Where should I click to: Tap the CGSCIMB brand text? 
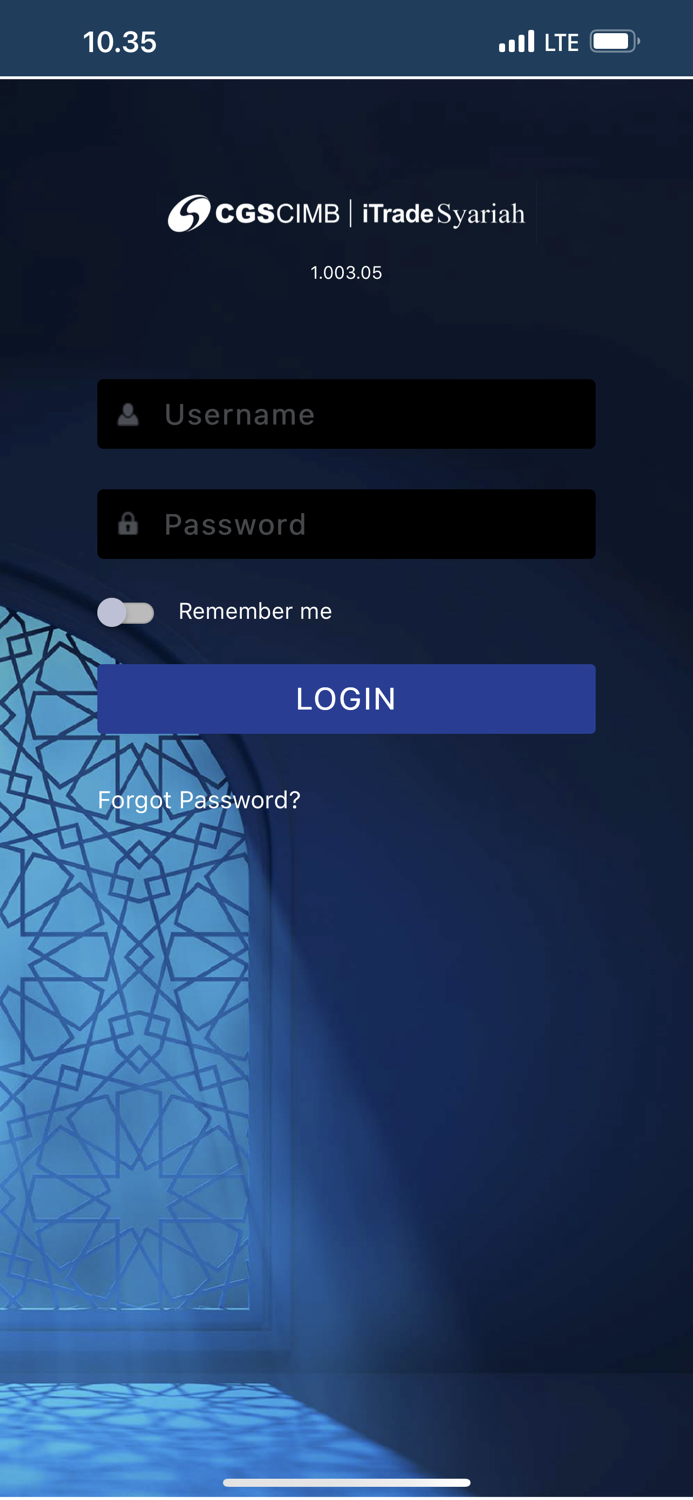(278, 213)
